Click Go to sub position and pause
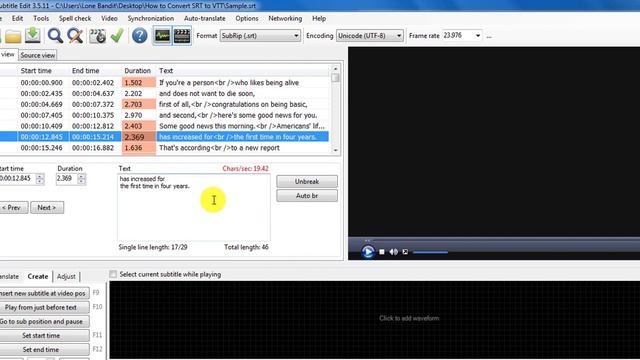Viewport: 640px width, 360px height. [x=44, y=322]
